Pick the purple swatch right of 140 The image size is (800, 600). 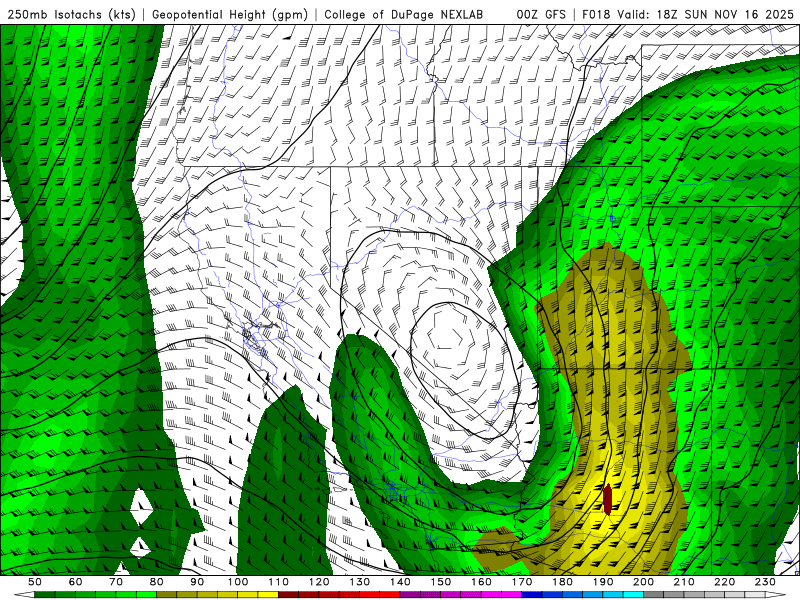pos(410,595)
